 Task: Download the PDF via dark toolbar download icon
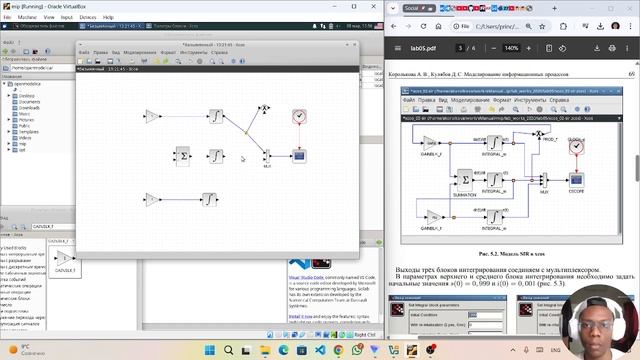[597, 48]
